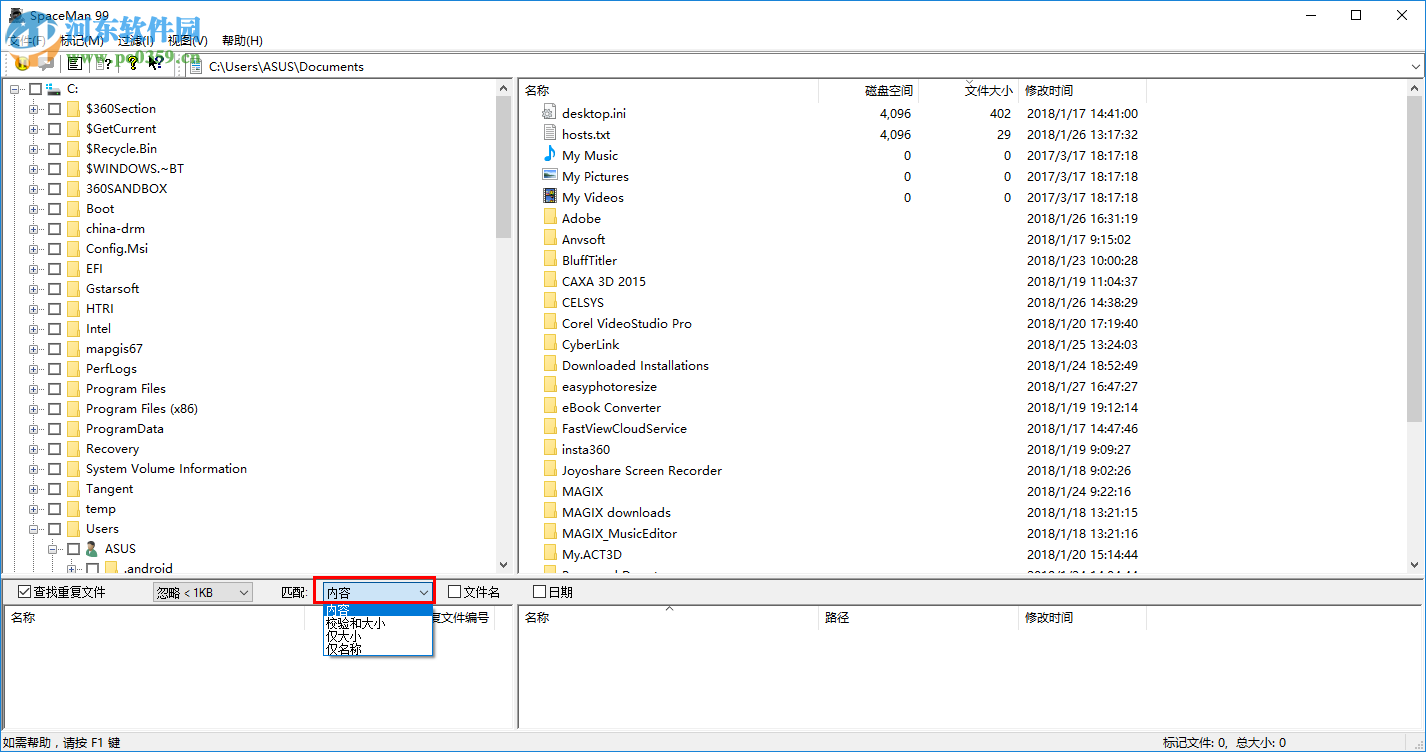Enable the 日期 match checkbox
The height and width of the screenshot is (752, 1426).
click(x=539, y=592)
